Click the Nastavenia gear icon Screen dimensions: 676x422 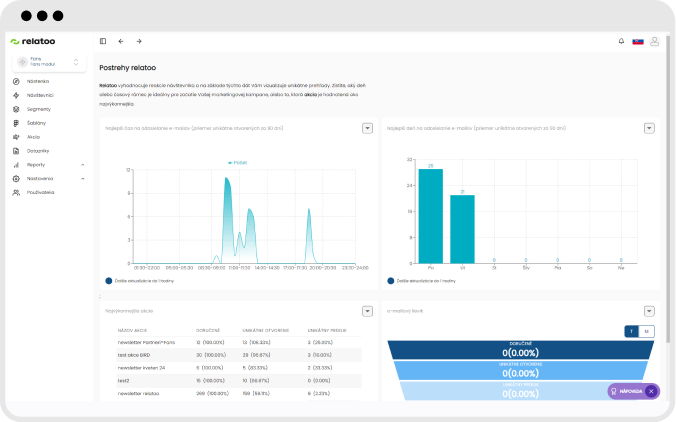pyautogui.click(x=16, y=178)
